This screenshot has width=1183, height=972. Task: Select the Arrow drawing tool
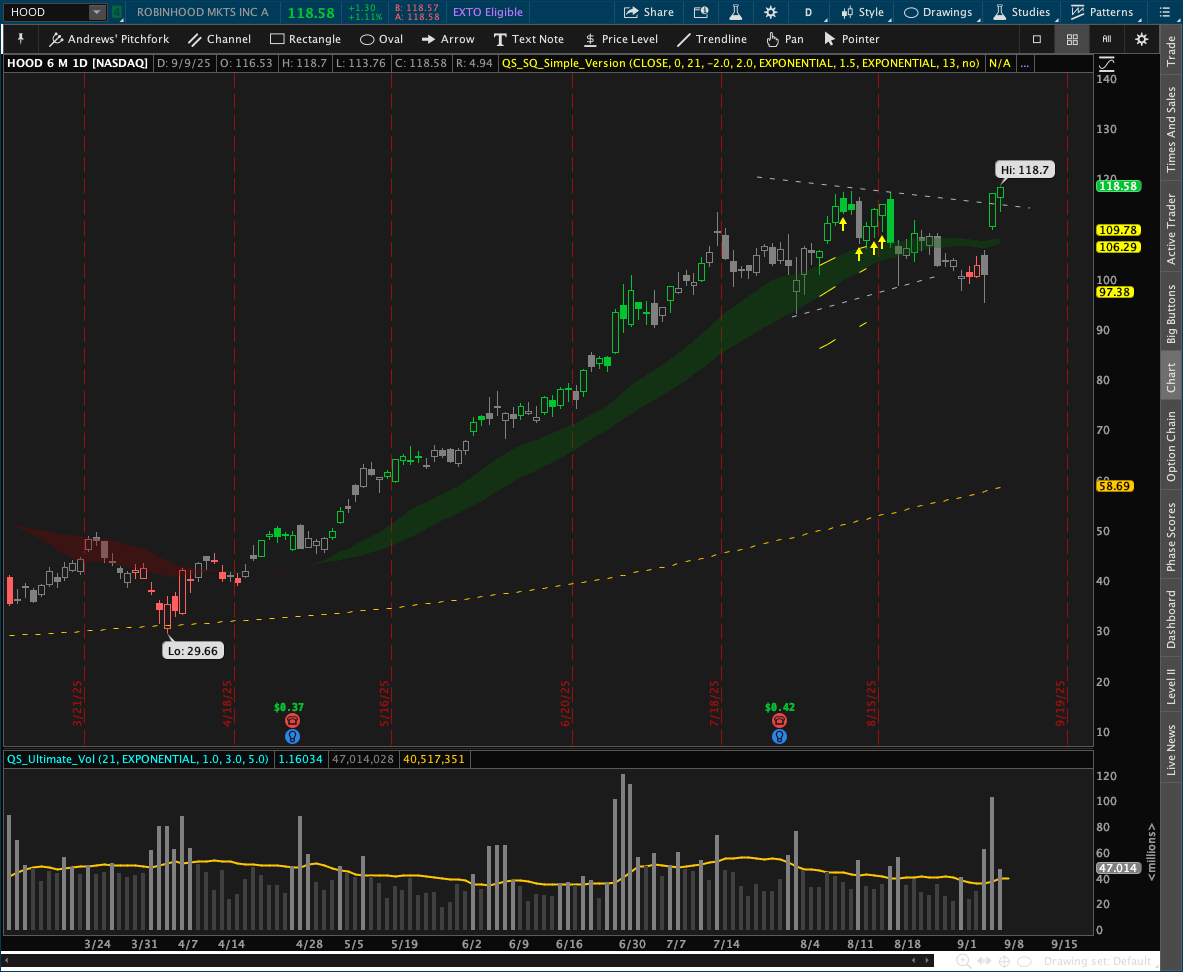[448, 39]
